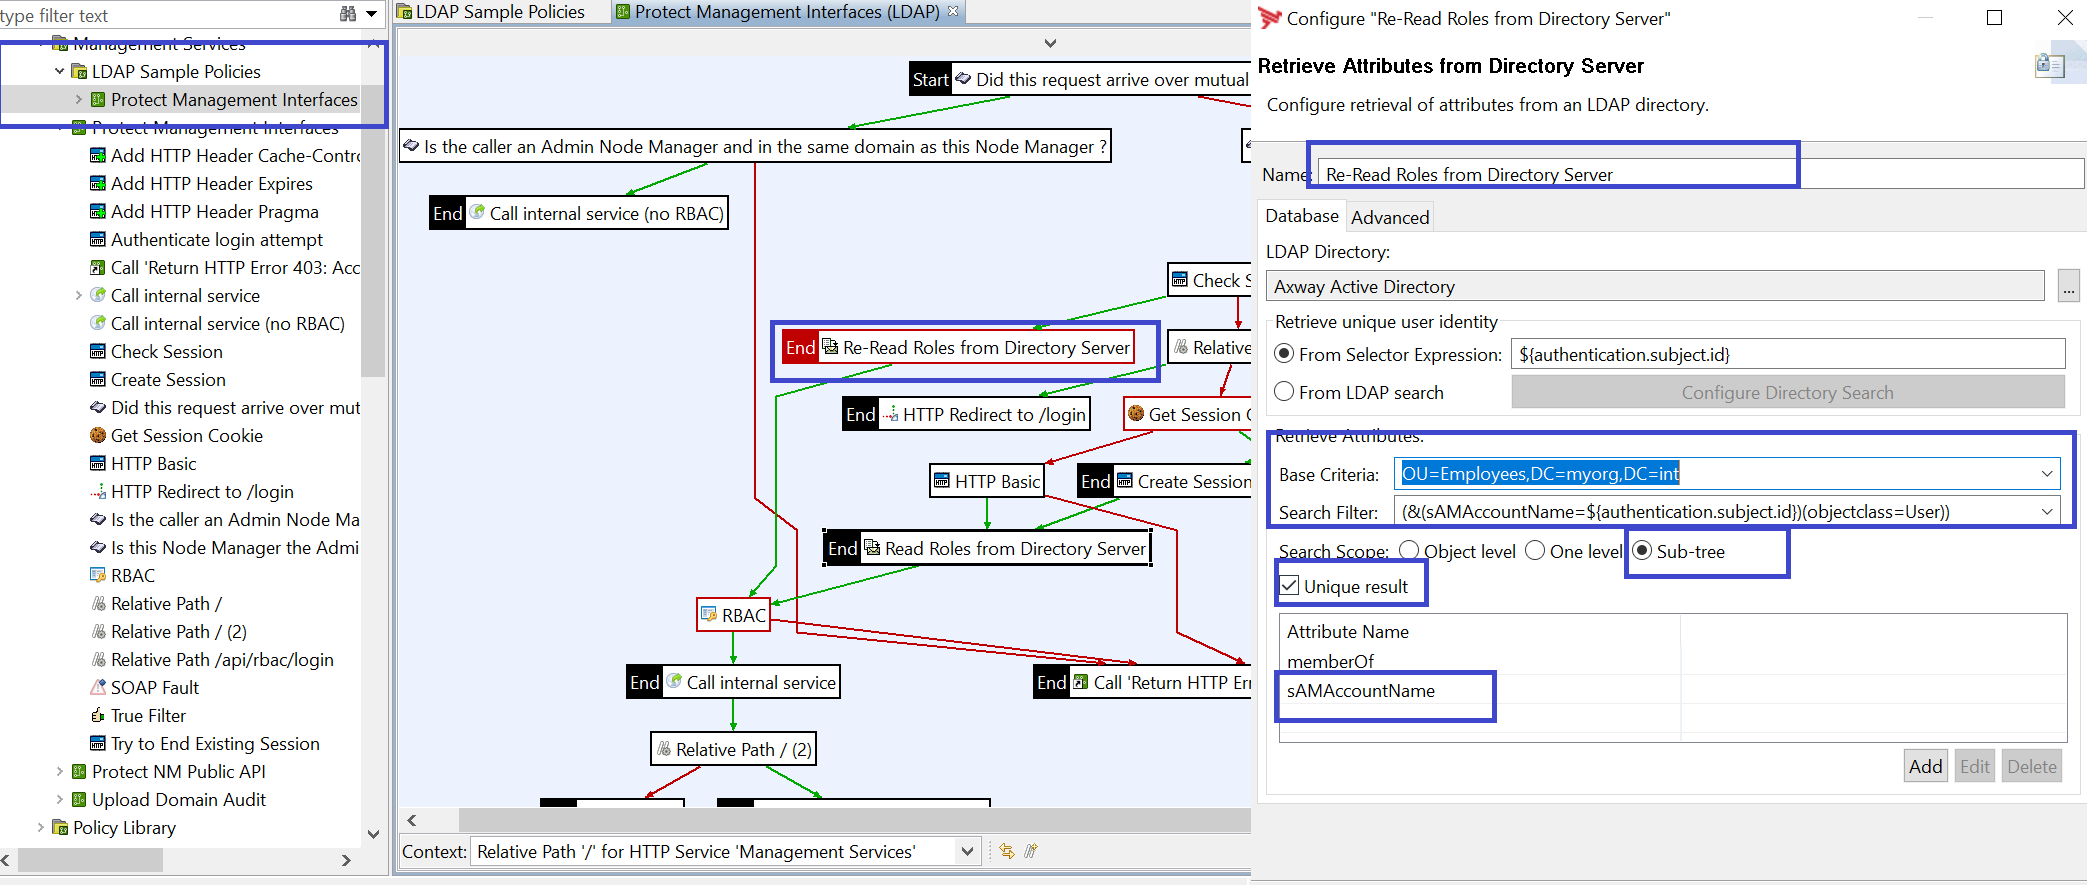
Task: Select the One level search scope
Action: [1535, 551]
